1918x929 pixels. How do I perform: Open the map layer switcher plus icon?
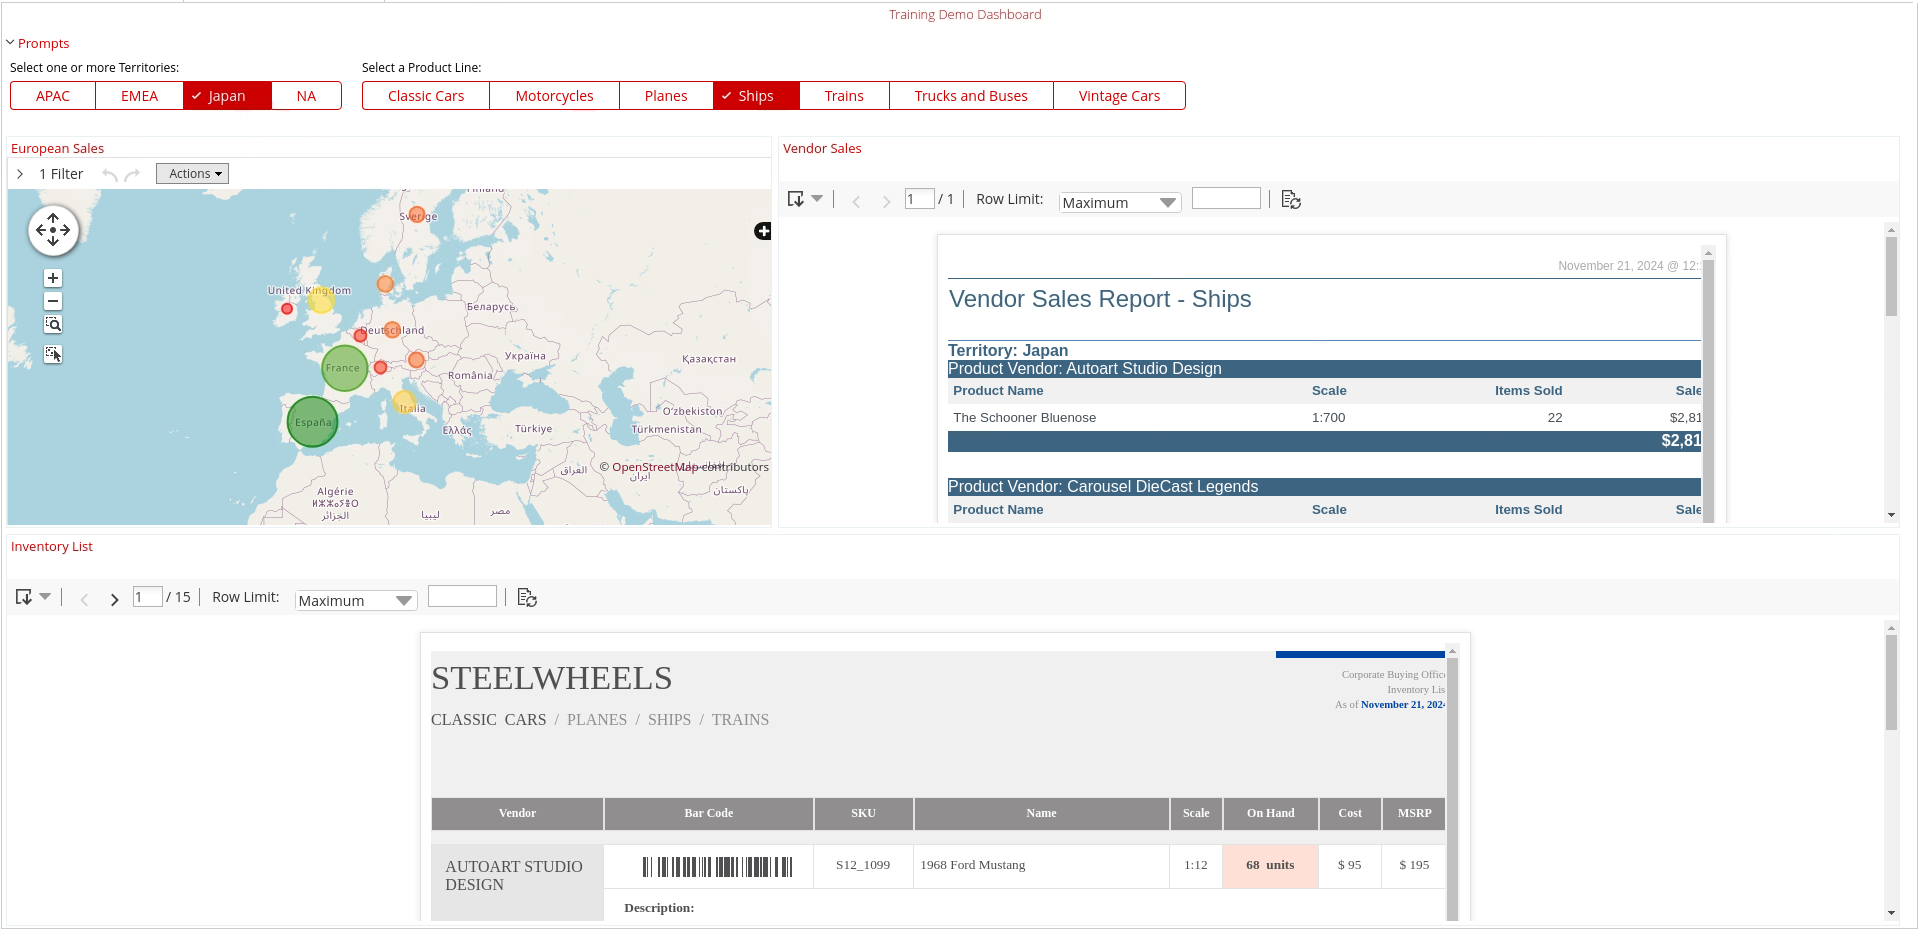tap(763, 231)
